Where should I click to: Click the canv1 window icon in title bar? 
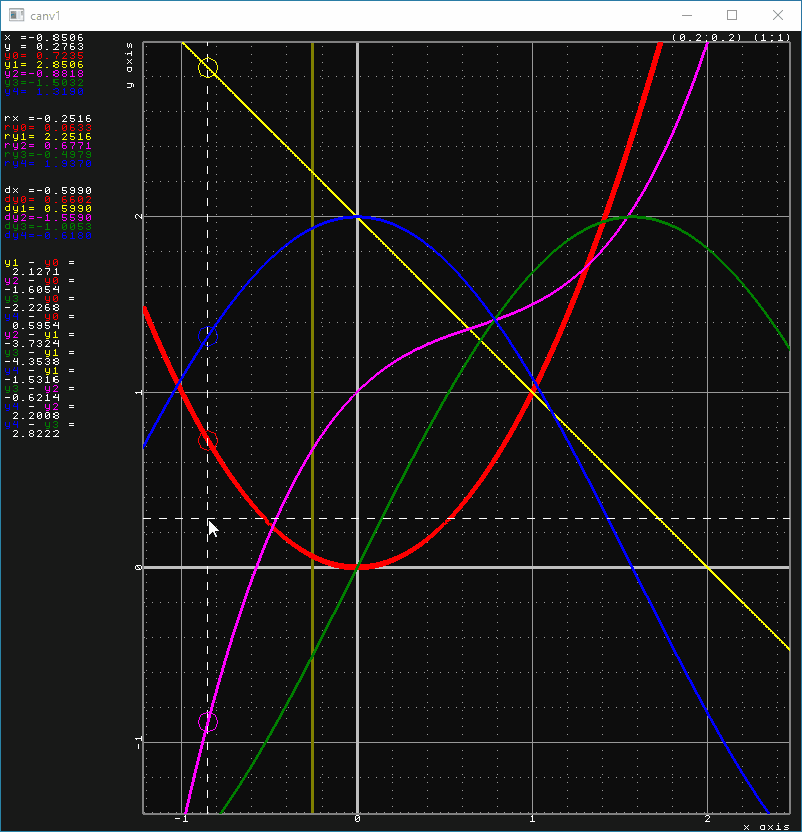16,15
